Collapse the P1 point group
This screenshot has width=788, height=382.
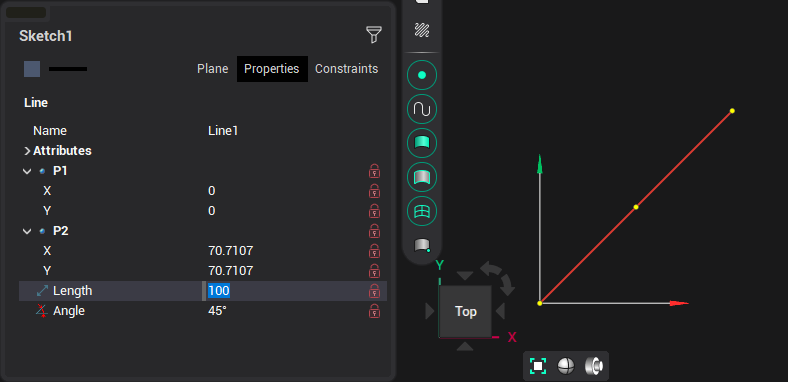coord(27,171)
